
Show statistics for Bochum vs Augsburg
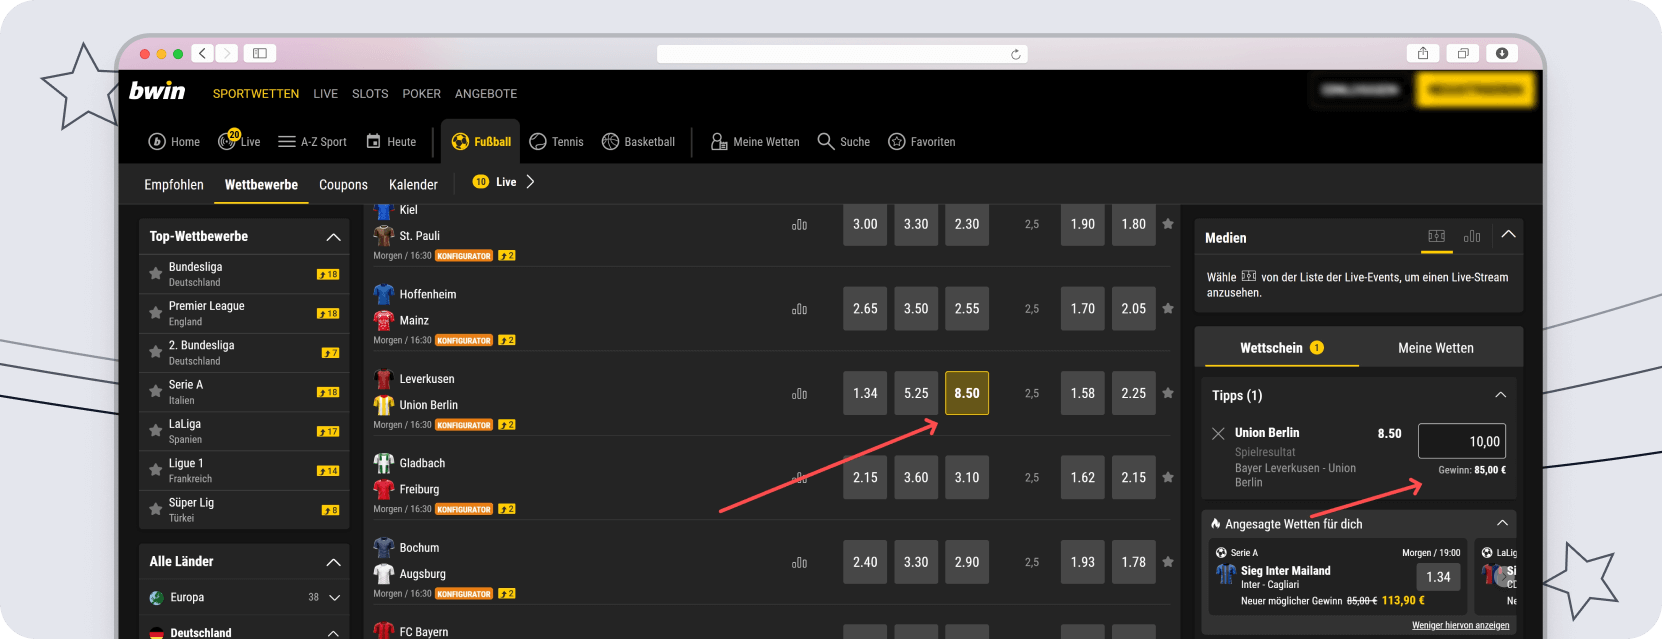[x=799, y=563]
